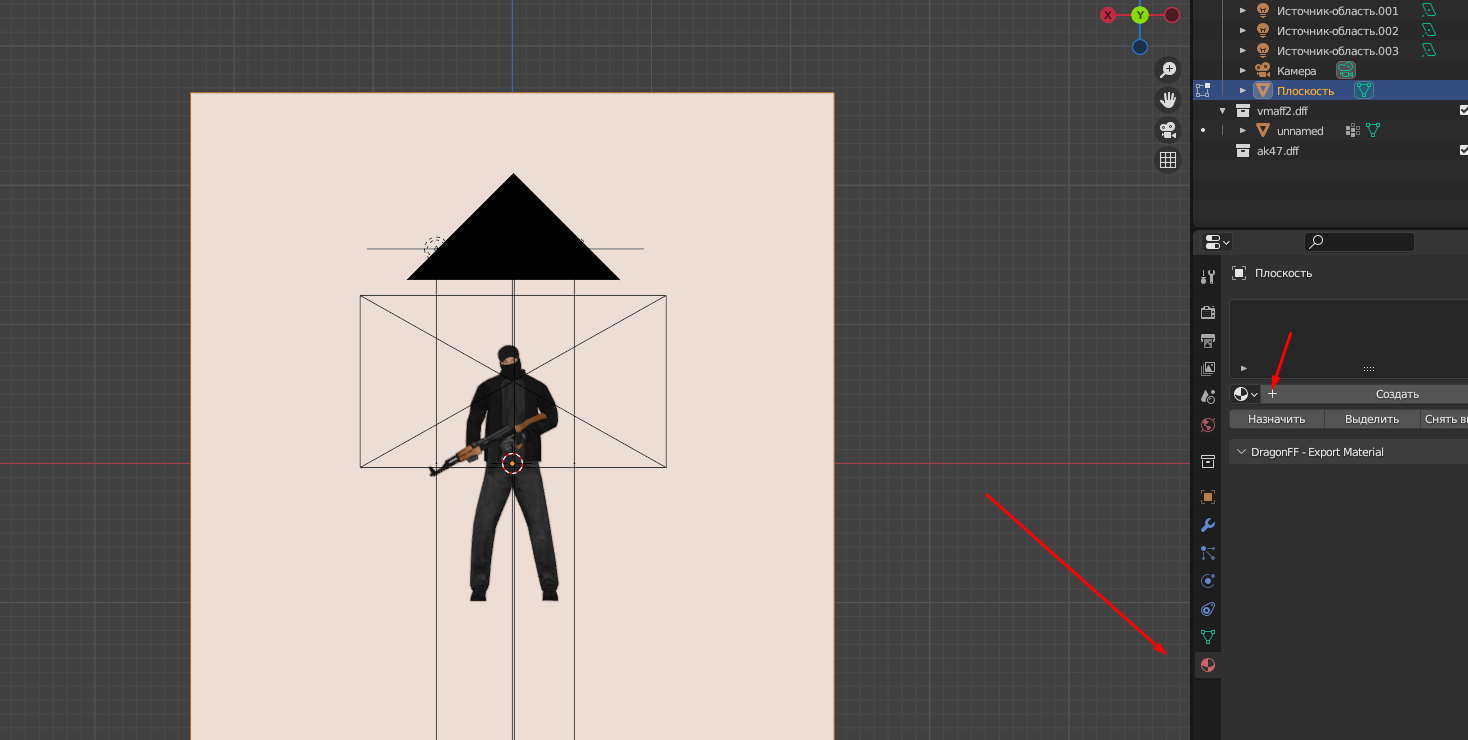
Task: Collapse the vmaff2.dff collection
Action: point(1222,111)
